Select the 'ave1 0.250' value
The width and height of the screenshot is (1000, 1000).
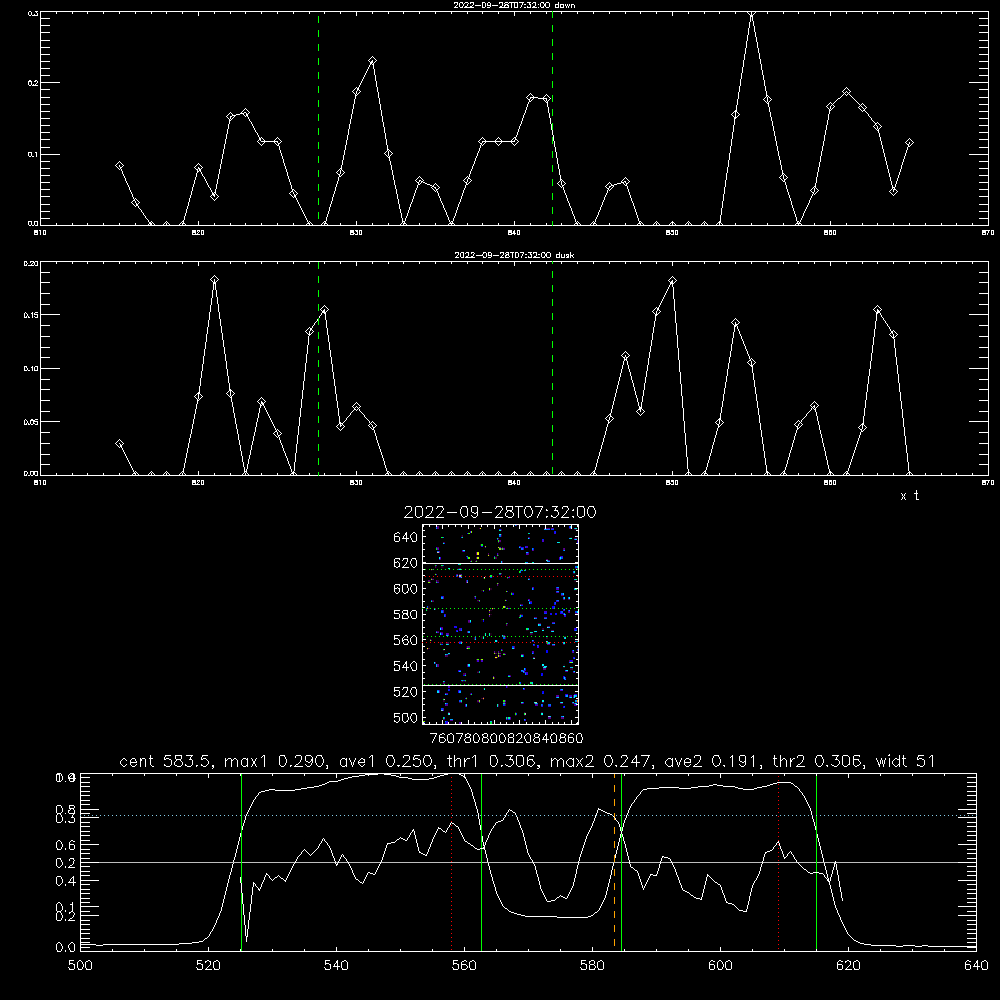pyautogui.click(x=385, y=761)
